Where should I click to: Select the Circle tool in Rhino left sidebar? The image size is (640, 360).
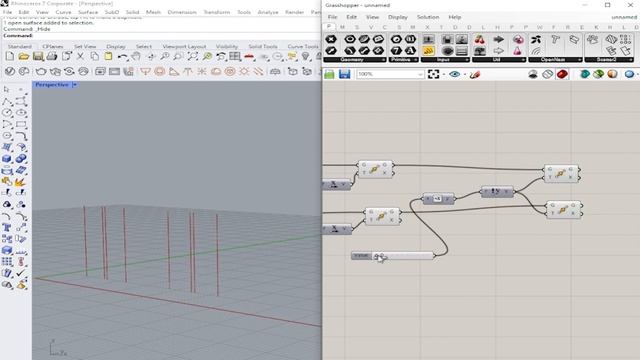(x=7, y=113)
